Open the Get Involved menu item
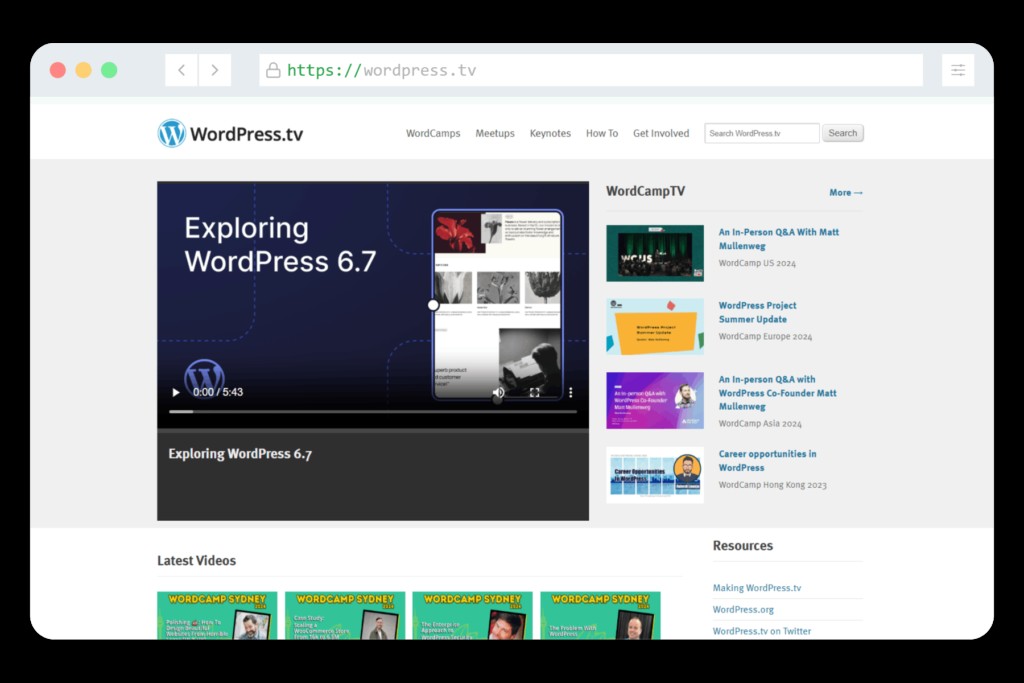The height and width of the screenshot is (683, 1024). (661, 133)
